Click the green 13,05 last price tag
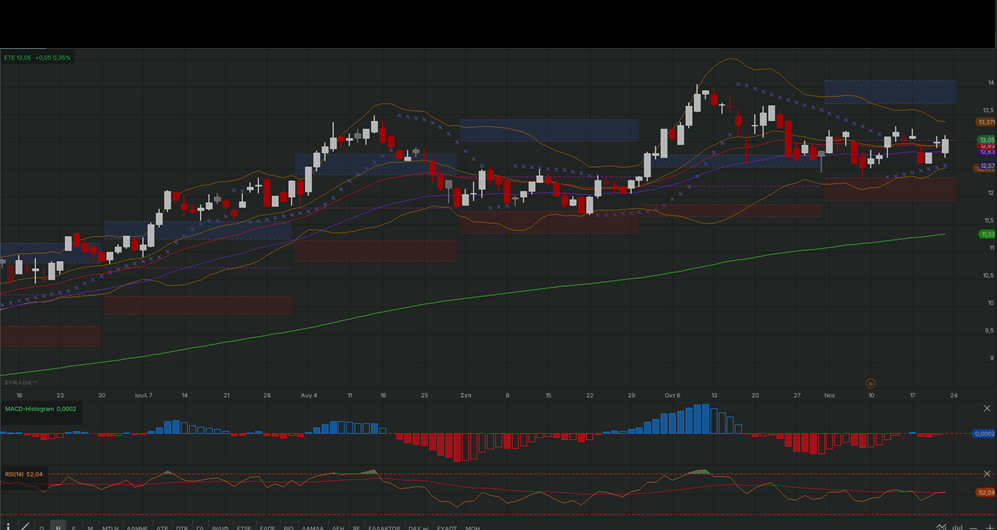Viewport: 997px width, 530px height. pyautogui.click(x=986, y=139)
